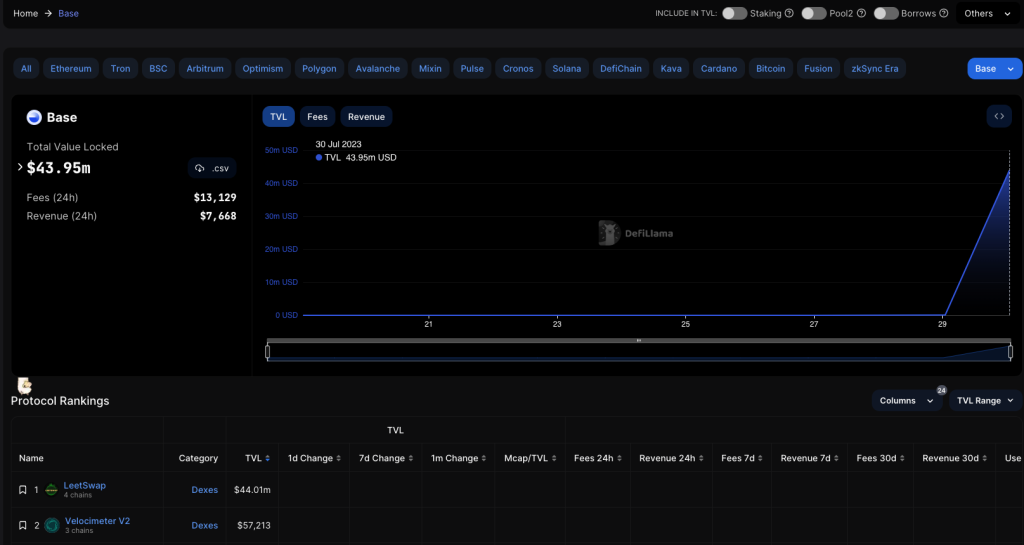Click the Revenue (24h) value $7,668
Image resolution: width=1024 pixels, height=545 pixels.
[218, 216]
